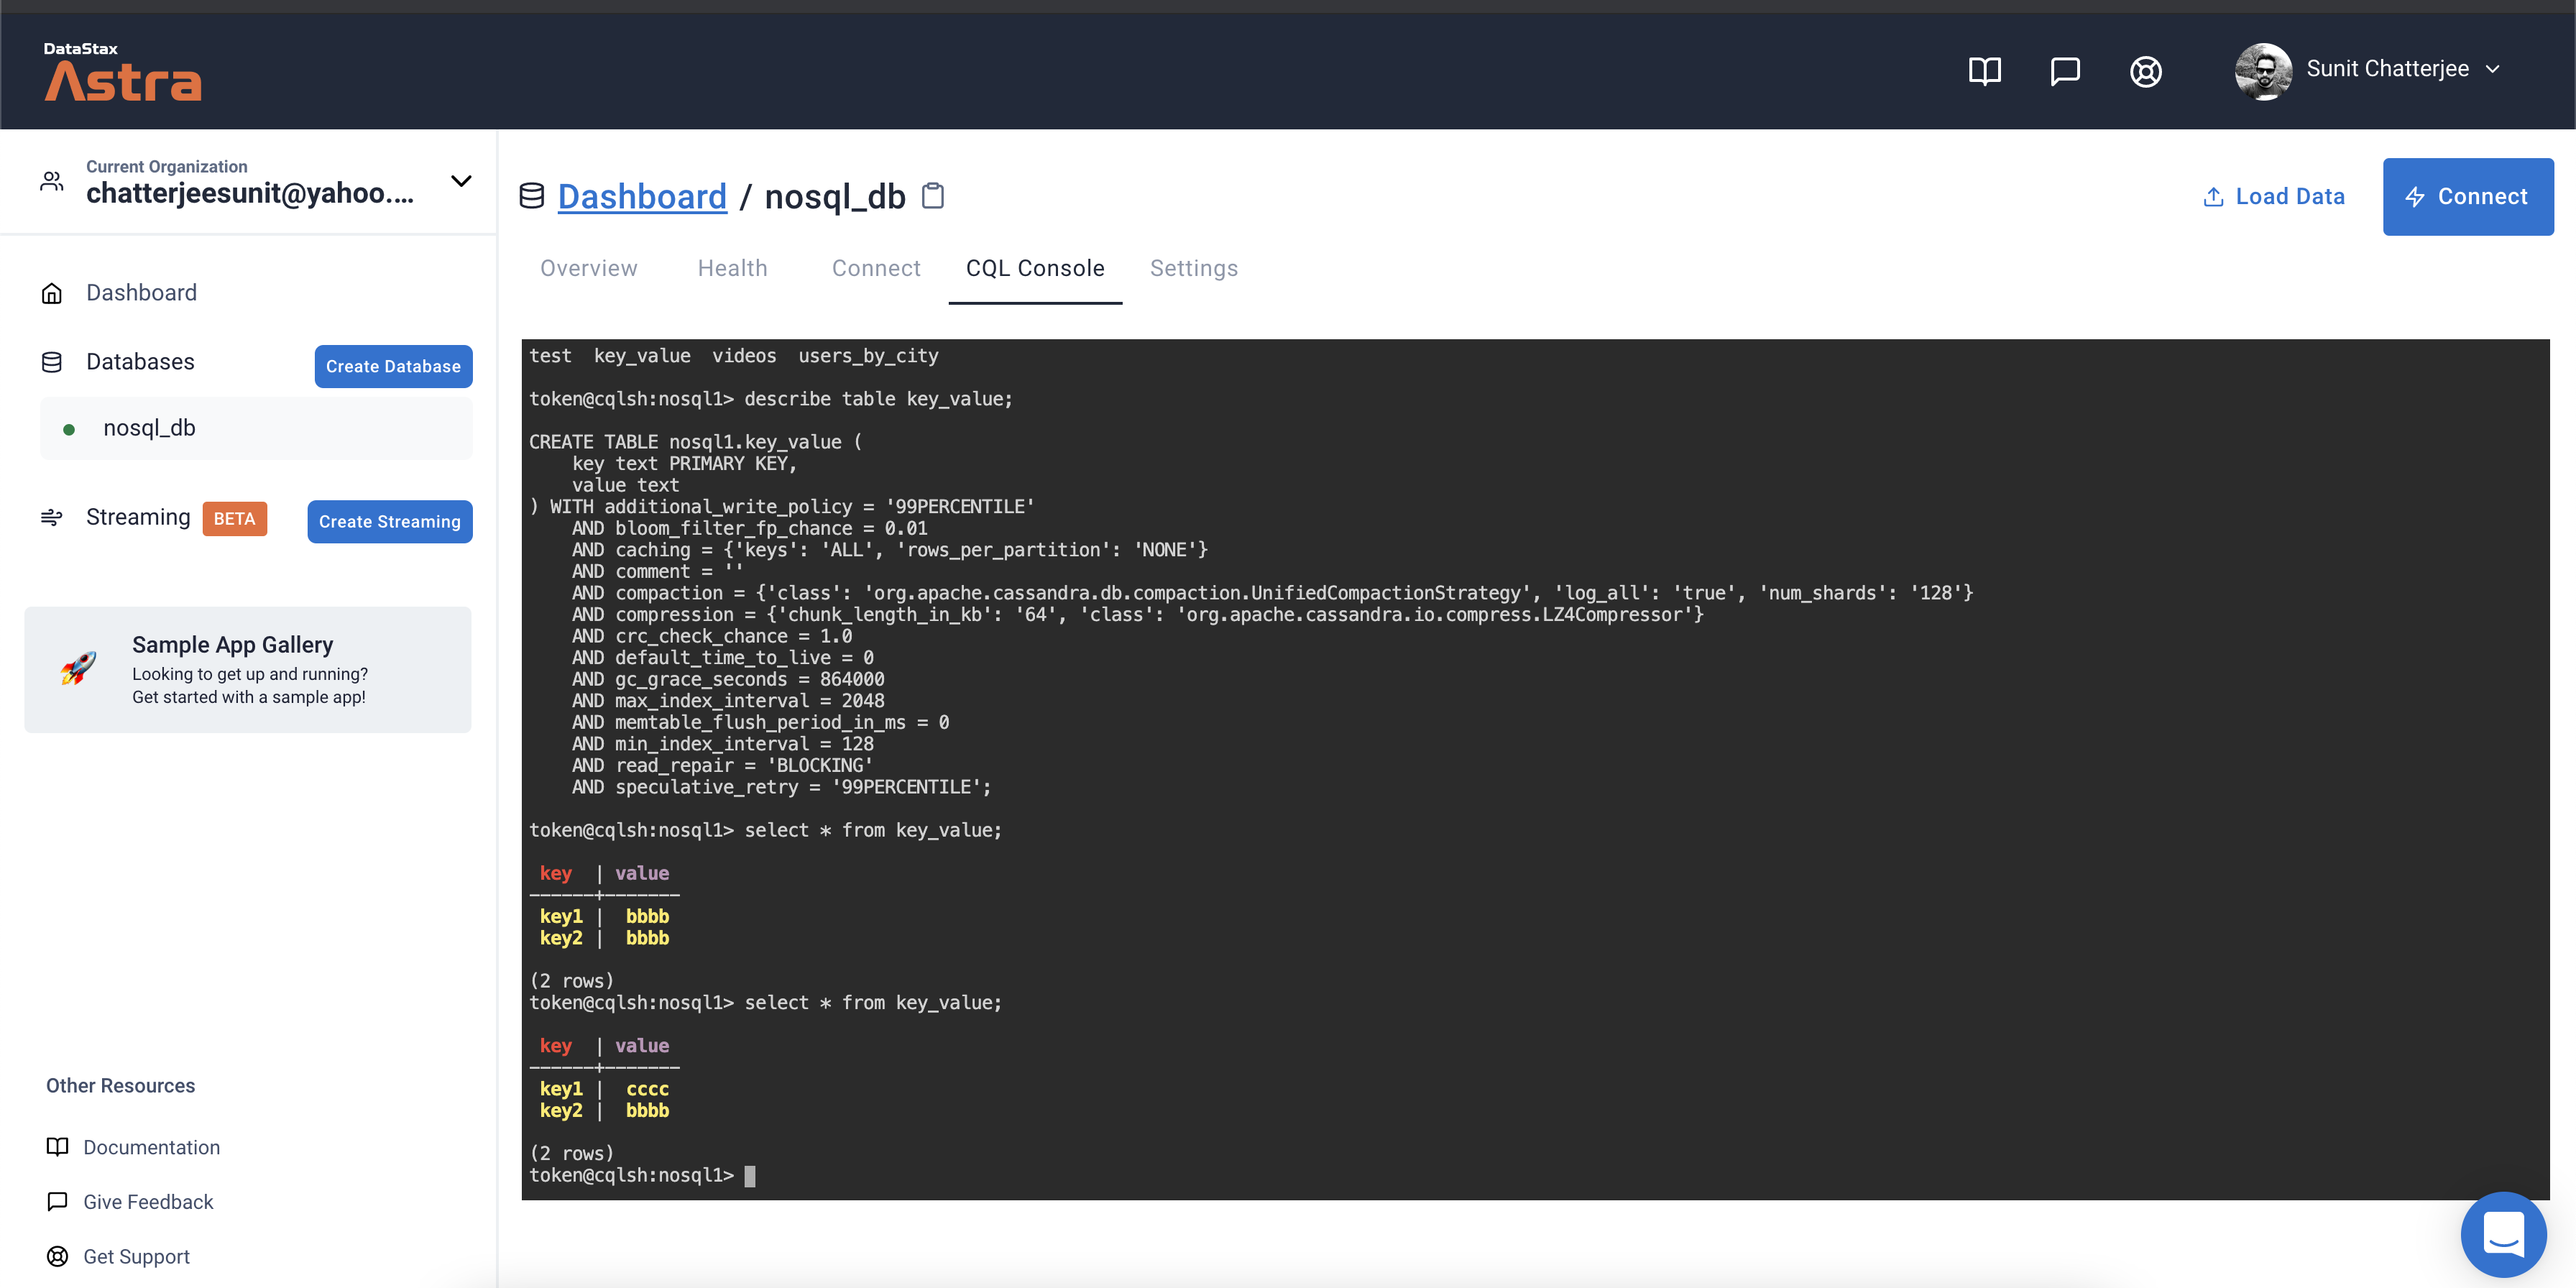Select the Streaming icon in sidebar

[x=51, y=517]
